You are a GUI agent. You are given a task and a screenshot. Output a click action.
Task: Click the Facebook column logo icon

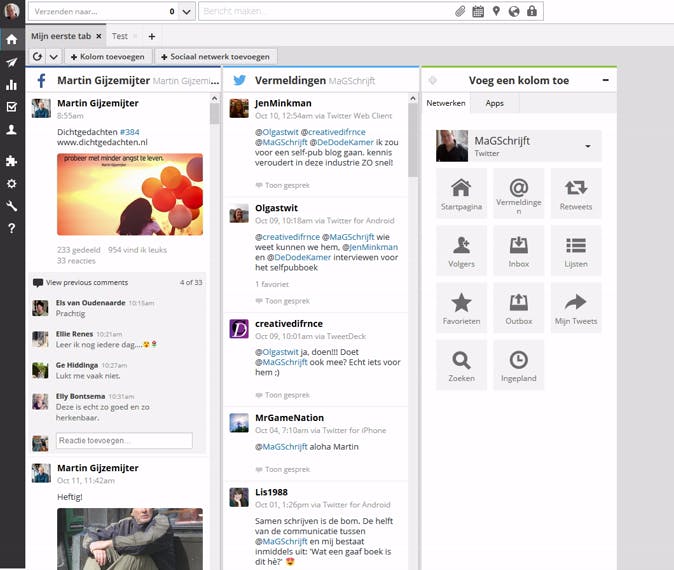(41, 80)
